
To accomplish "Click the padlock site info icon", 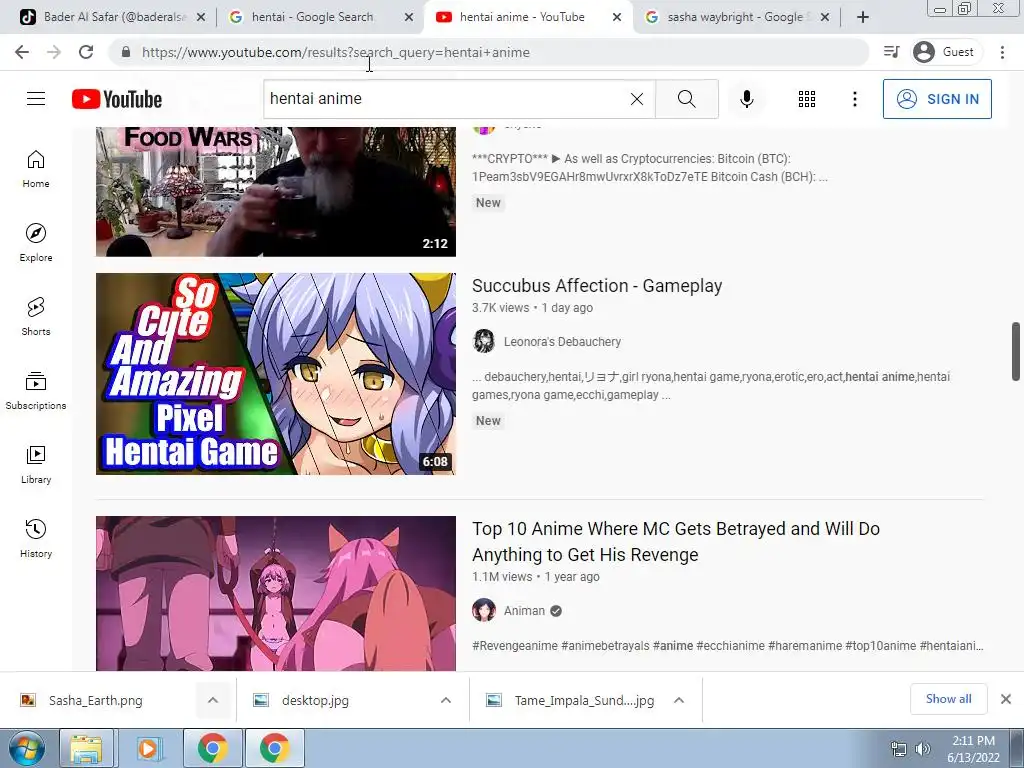I will [x=126, y=52].
